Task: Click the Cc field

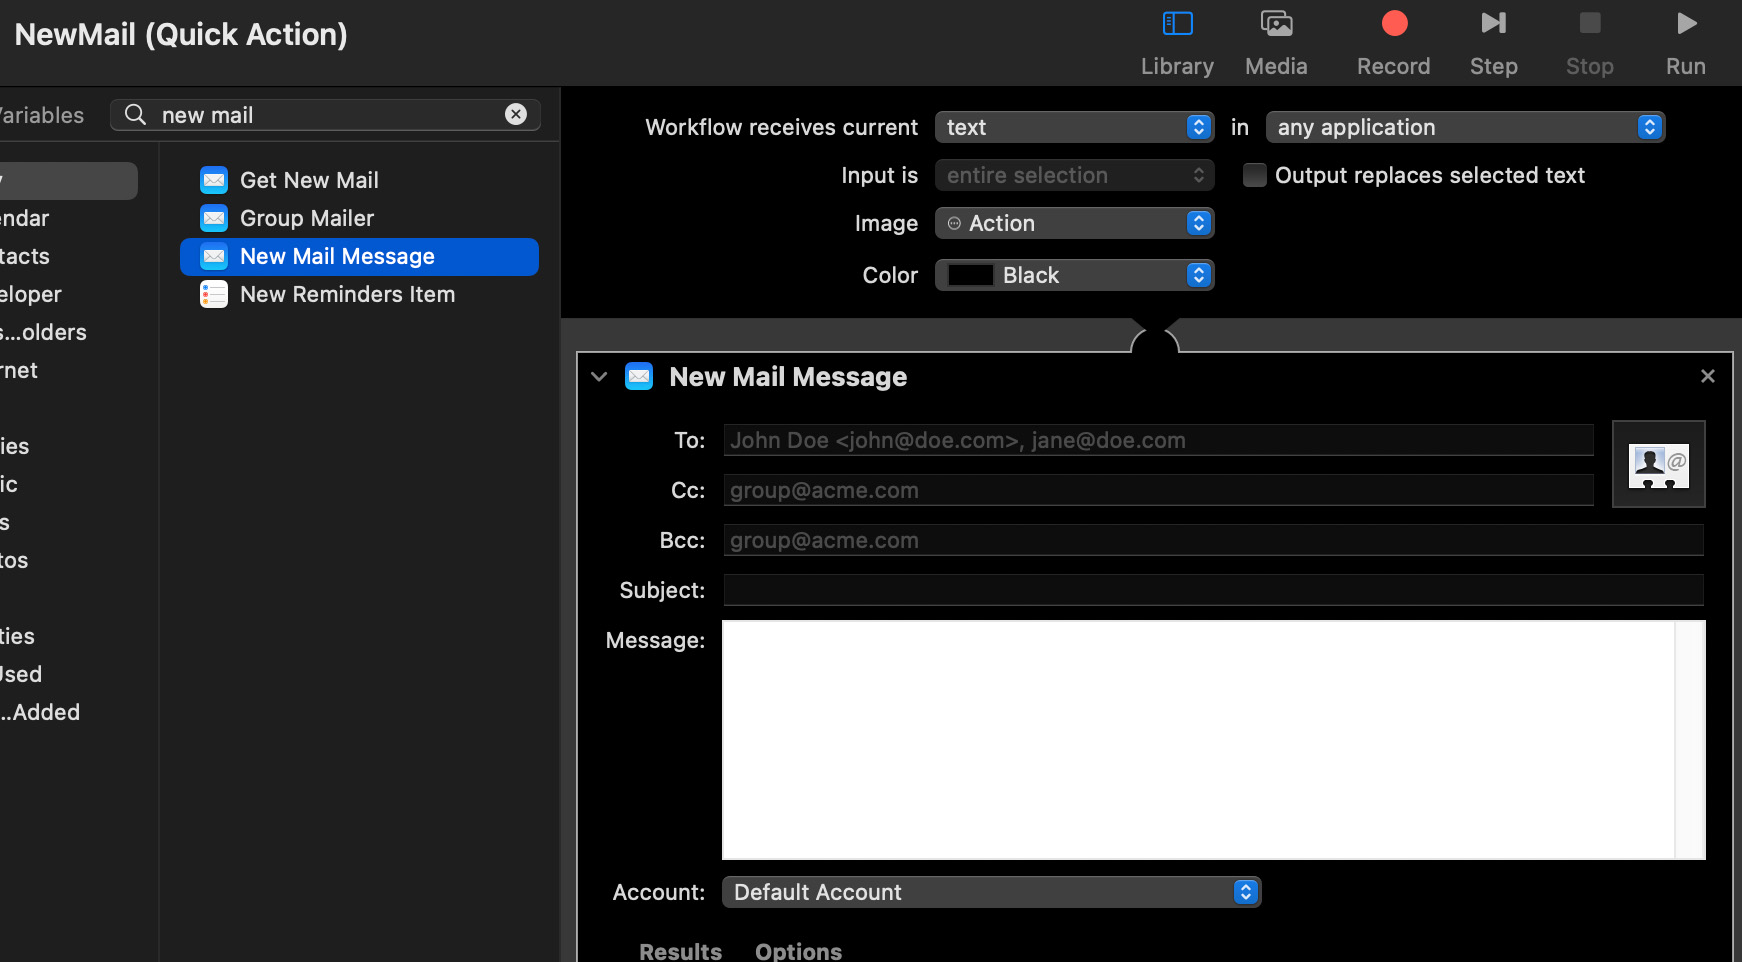Action: click(1158, 490)
